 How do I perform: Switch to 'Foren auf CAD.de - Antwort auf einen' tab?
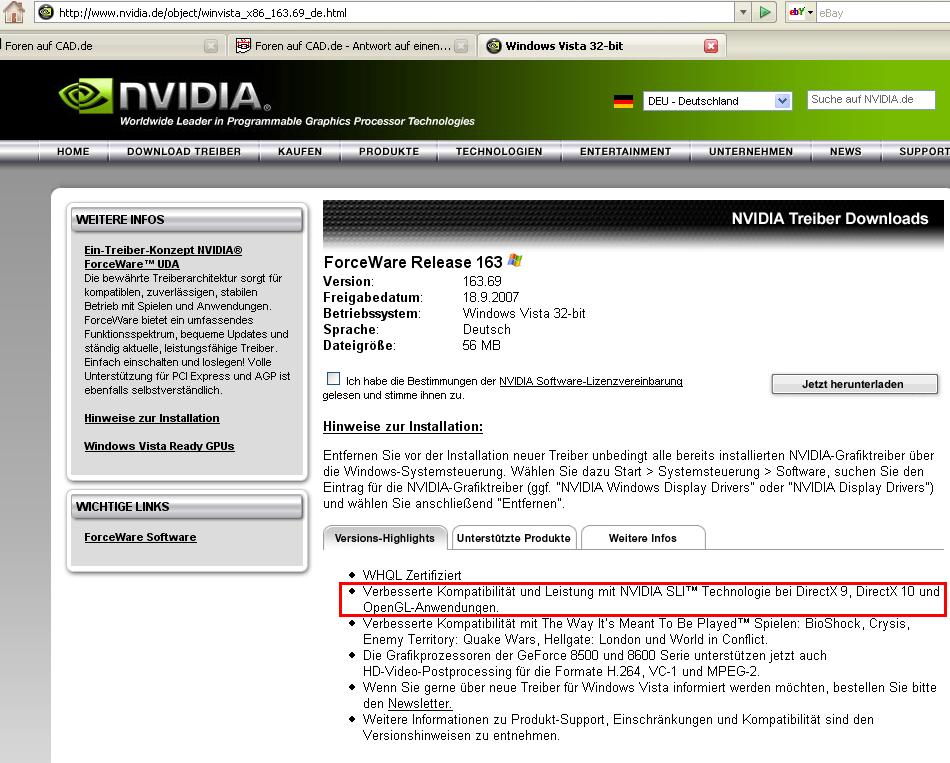point(351,46)
